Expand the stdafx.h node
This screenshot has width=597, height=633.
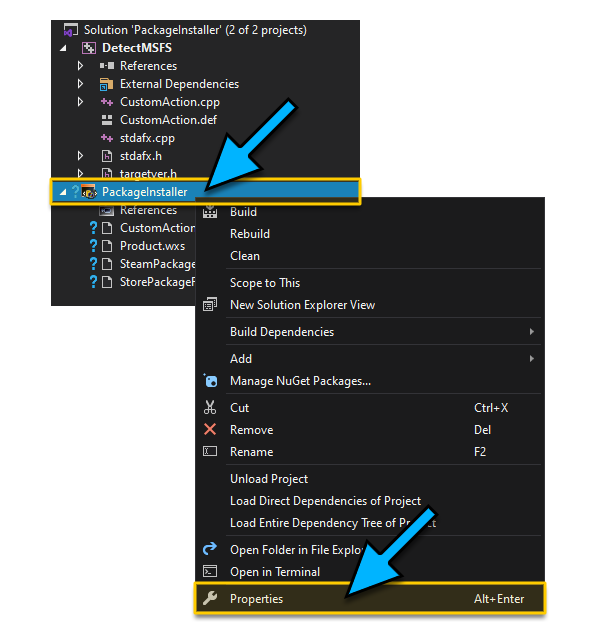(x=80, y=156)
